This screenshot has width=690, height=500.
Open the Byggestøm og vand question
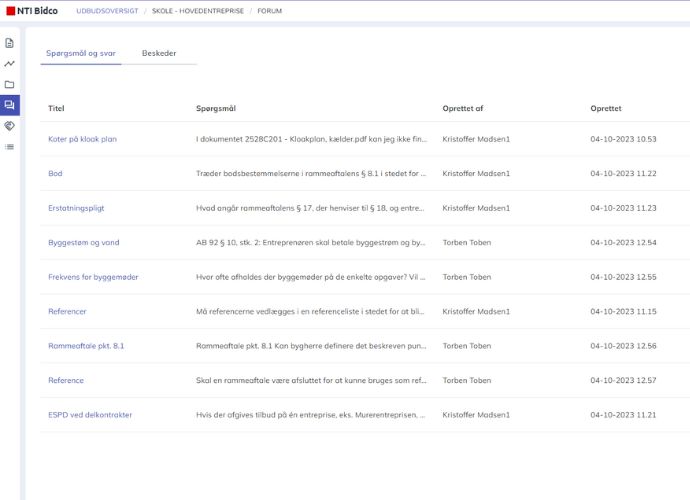(84, 243)
